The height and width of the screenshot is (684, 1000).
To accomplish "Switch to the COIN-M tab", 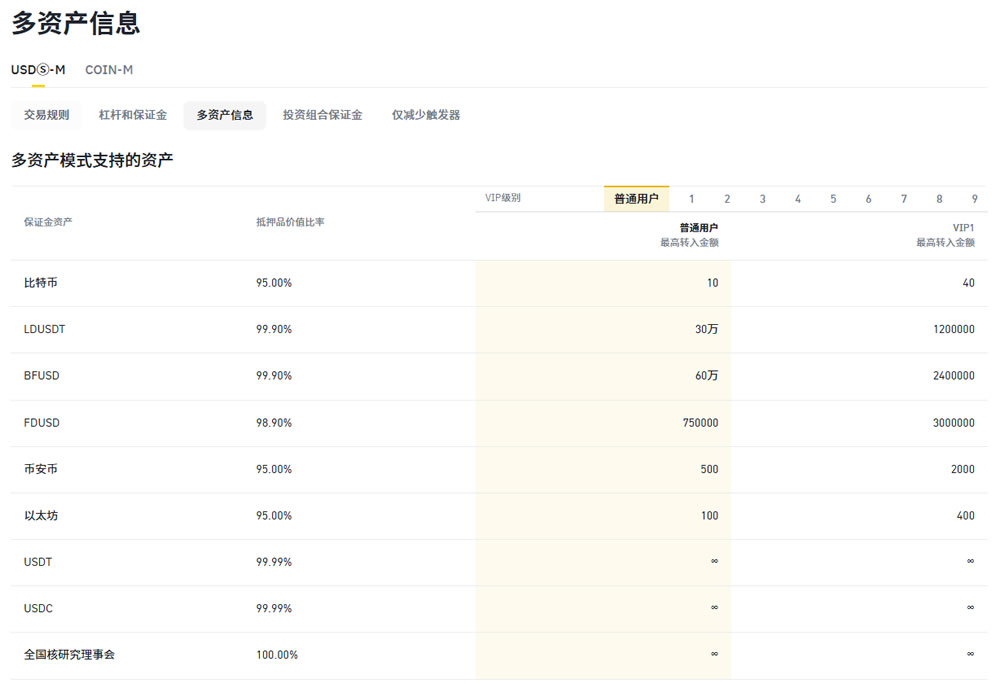I will 109,69.
